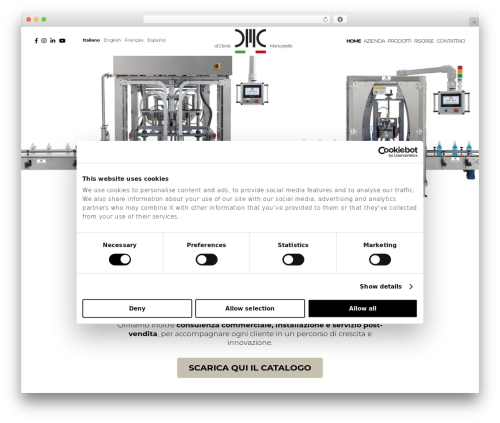This screenshot has height=423, width=500.
Task: Open the PRODOTTI menu item
Action: 400,41
